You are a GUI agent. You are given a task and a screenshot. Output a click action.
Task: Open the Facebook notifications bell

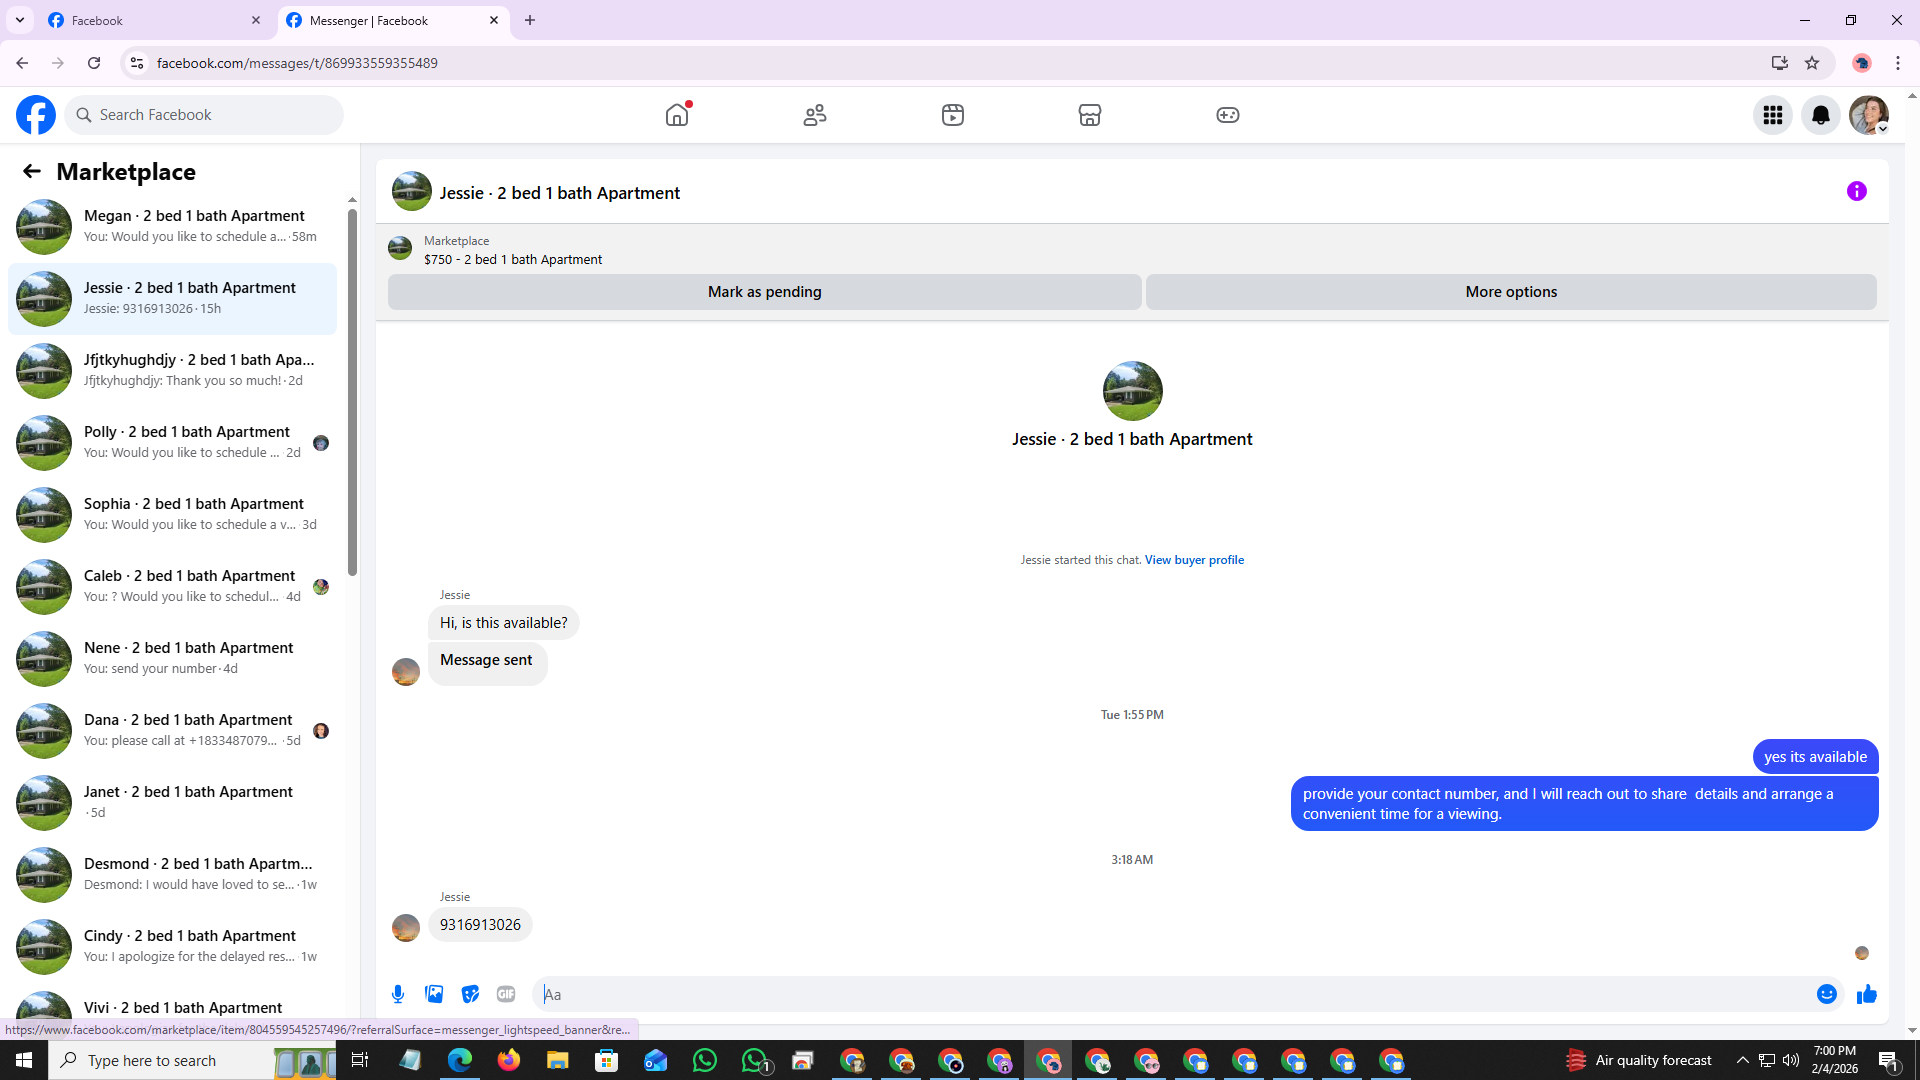point(1820,115)
